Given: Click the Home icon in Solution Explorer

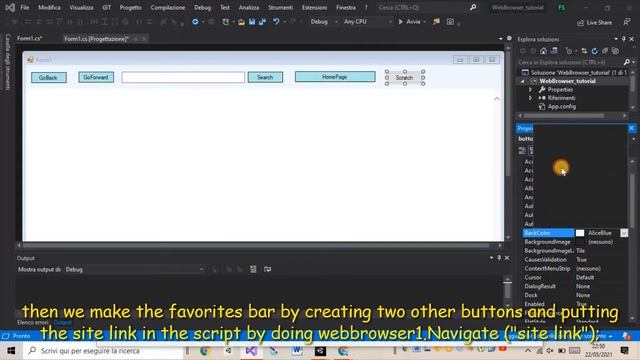Looking at the screenshot, I should [x=543, y=51].
